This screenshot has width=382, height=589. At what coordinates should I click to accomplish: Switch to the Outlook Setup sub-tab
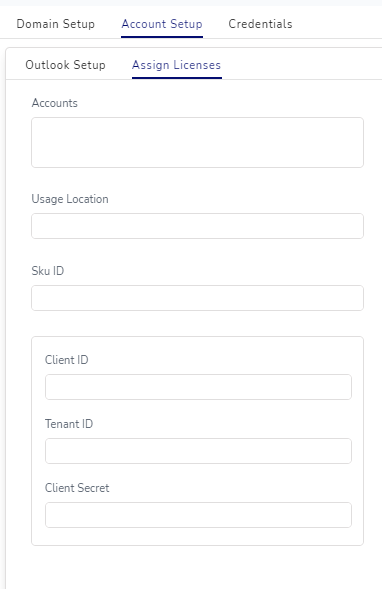pos(65,65)
